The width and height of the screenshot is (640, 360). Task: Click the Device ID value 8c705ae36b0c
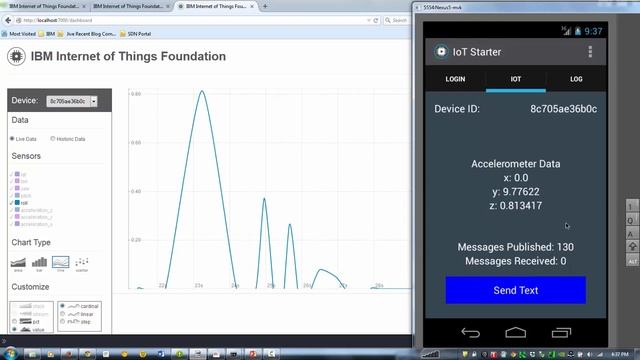[x=563, y=109]
